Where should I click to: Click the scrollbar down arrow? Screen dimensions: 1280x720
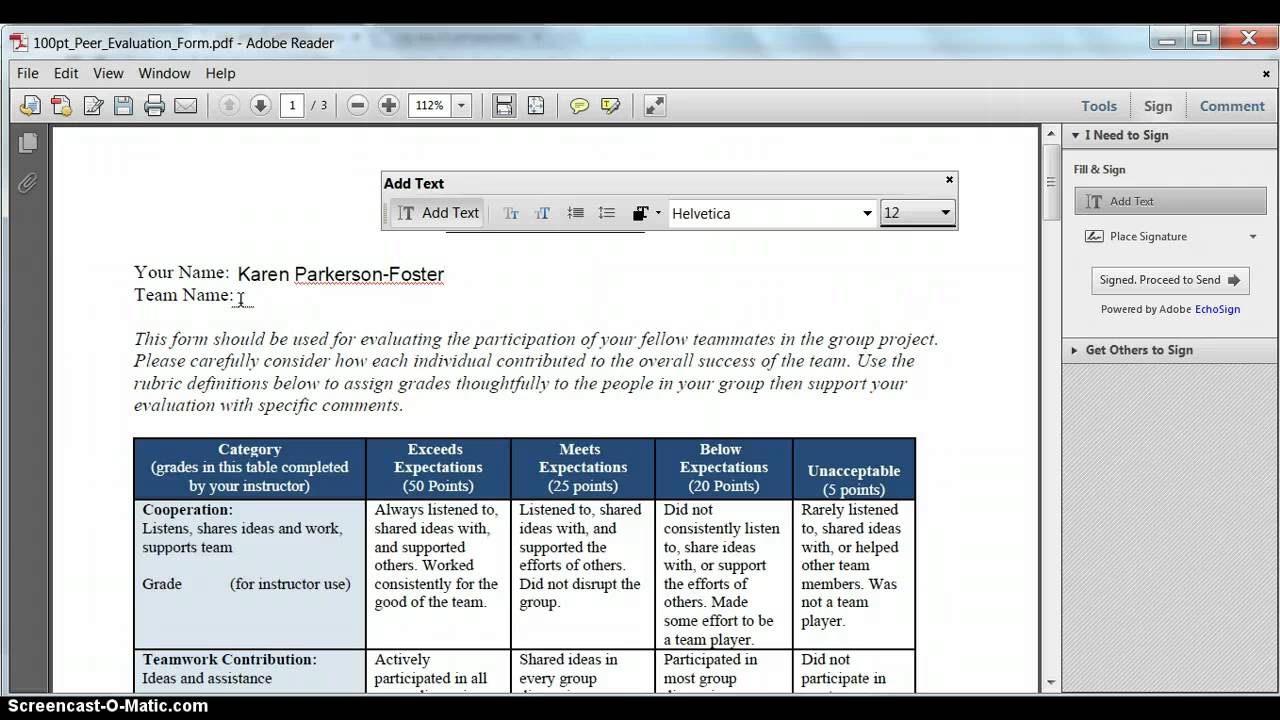pyautogui.click(x=1051, y=683)
